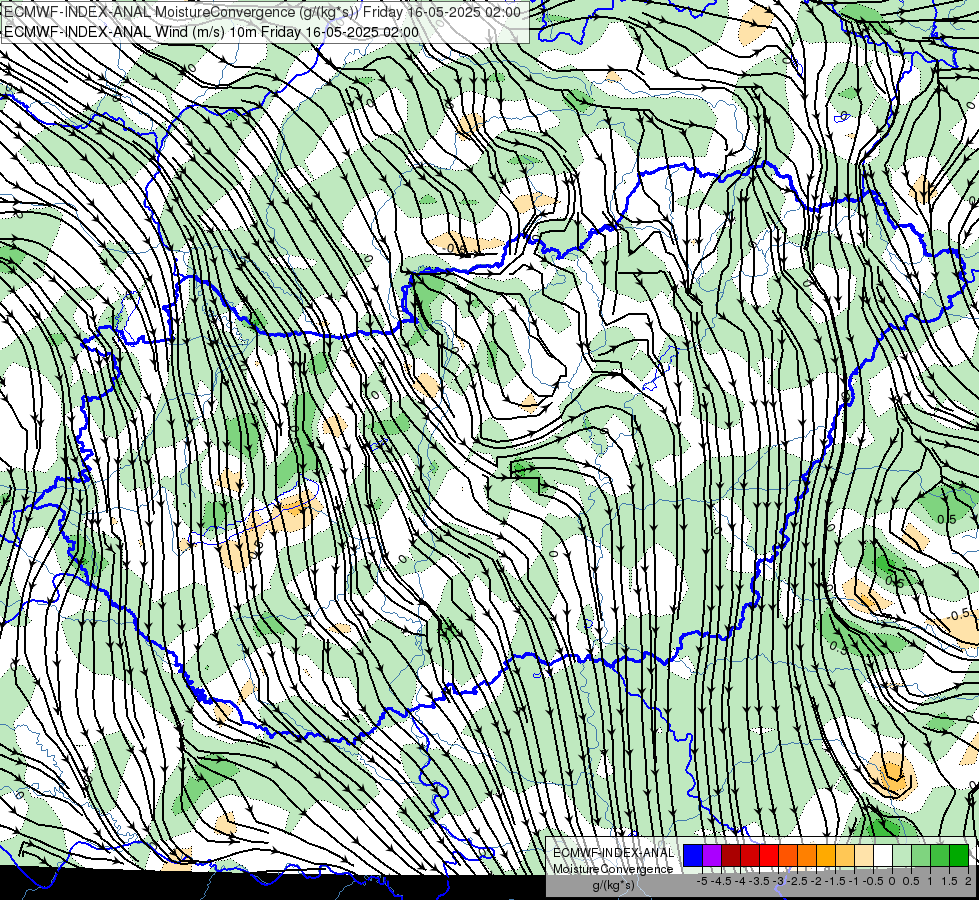Viewport: 979px width, 900px height.
Task: Pick the darkest green legend swatch
Action: 959,856
